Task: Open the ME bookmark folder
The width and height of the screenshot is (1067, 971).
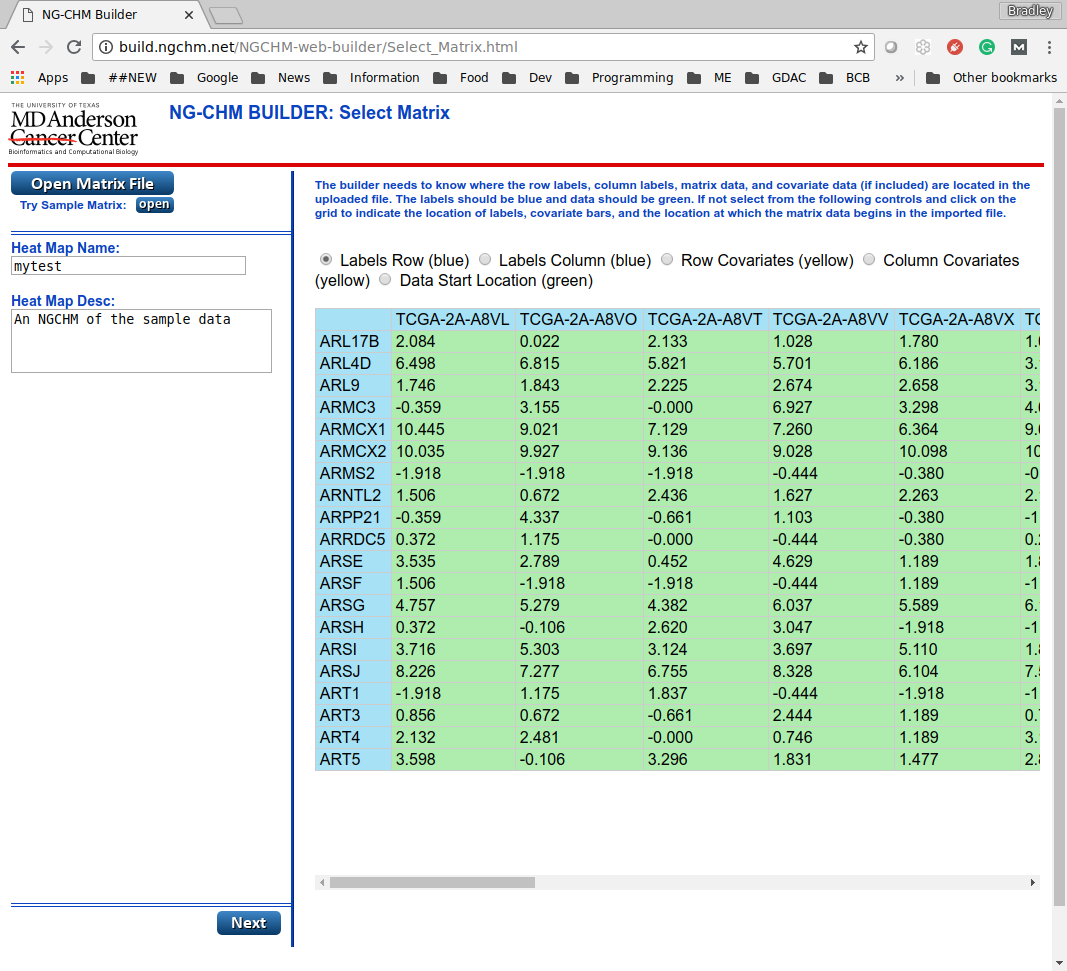Action: pos(709,78)
